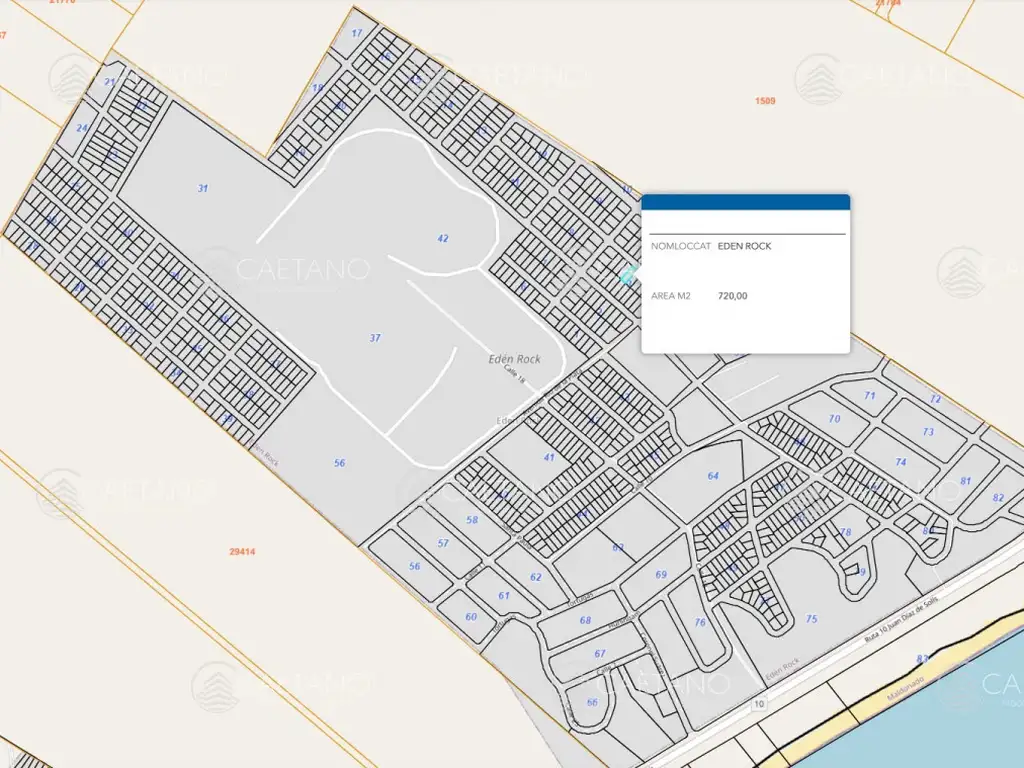This screenshot has width=1024, height=768.
Task: Click block 17 at the northern corner
Action: tap(357, 34)
